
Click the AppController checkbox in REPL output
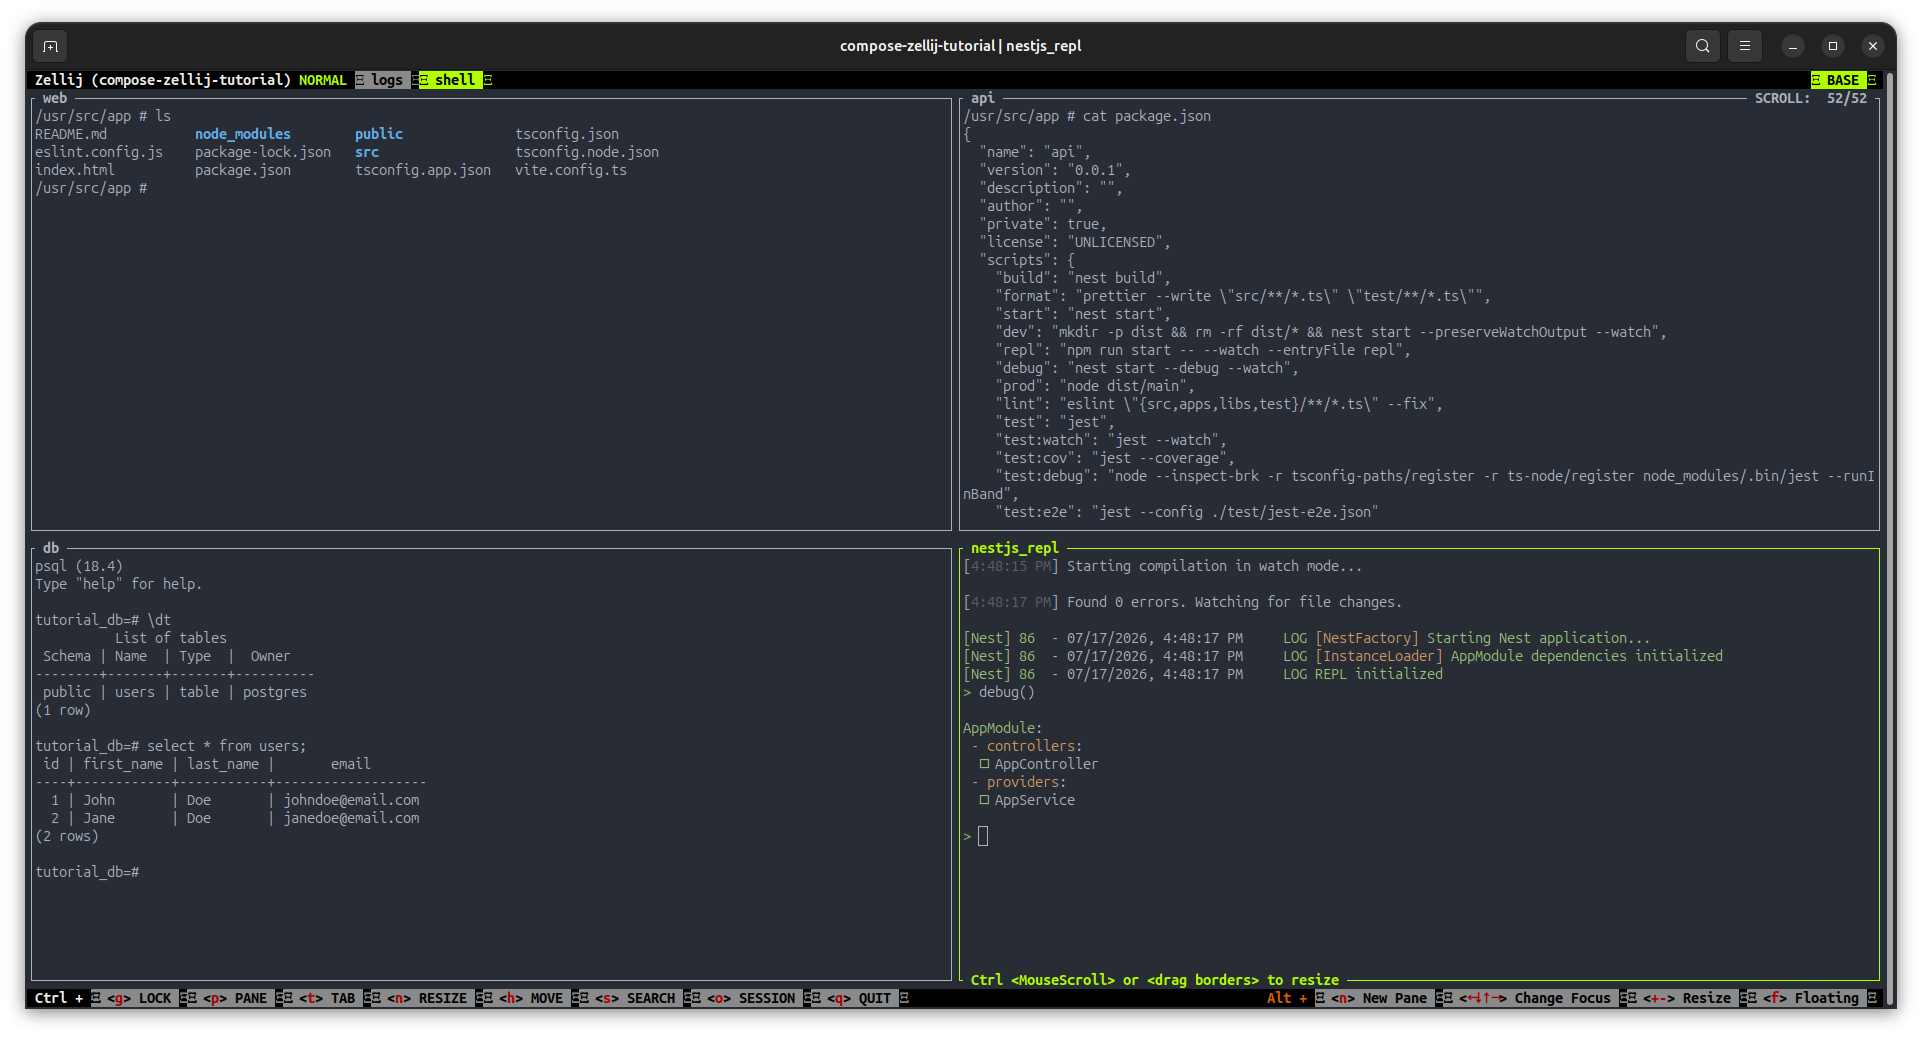point(984,764)
